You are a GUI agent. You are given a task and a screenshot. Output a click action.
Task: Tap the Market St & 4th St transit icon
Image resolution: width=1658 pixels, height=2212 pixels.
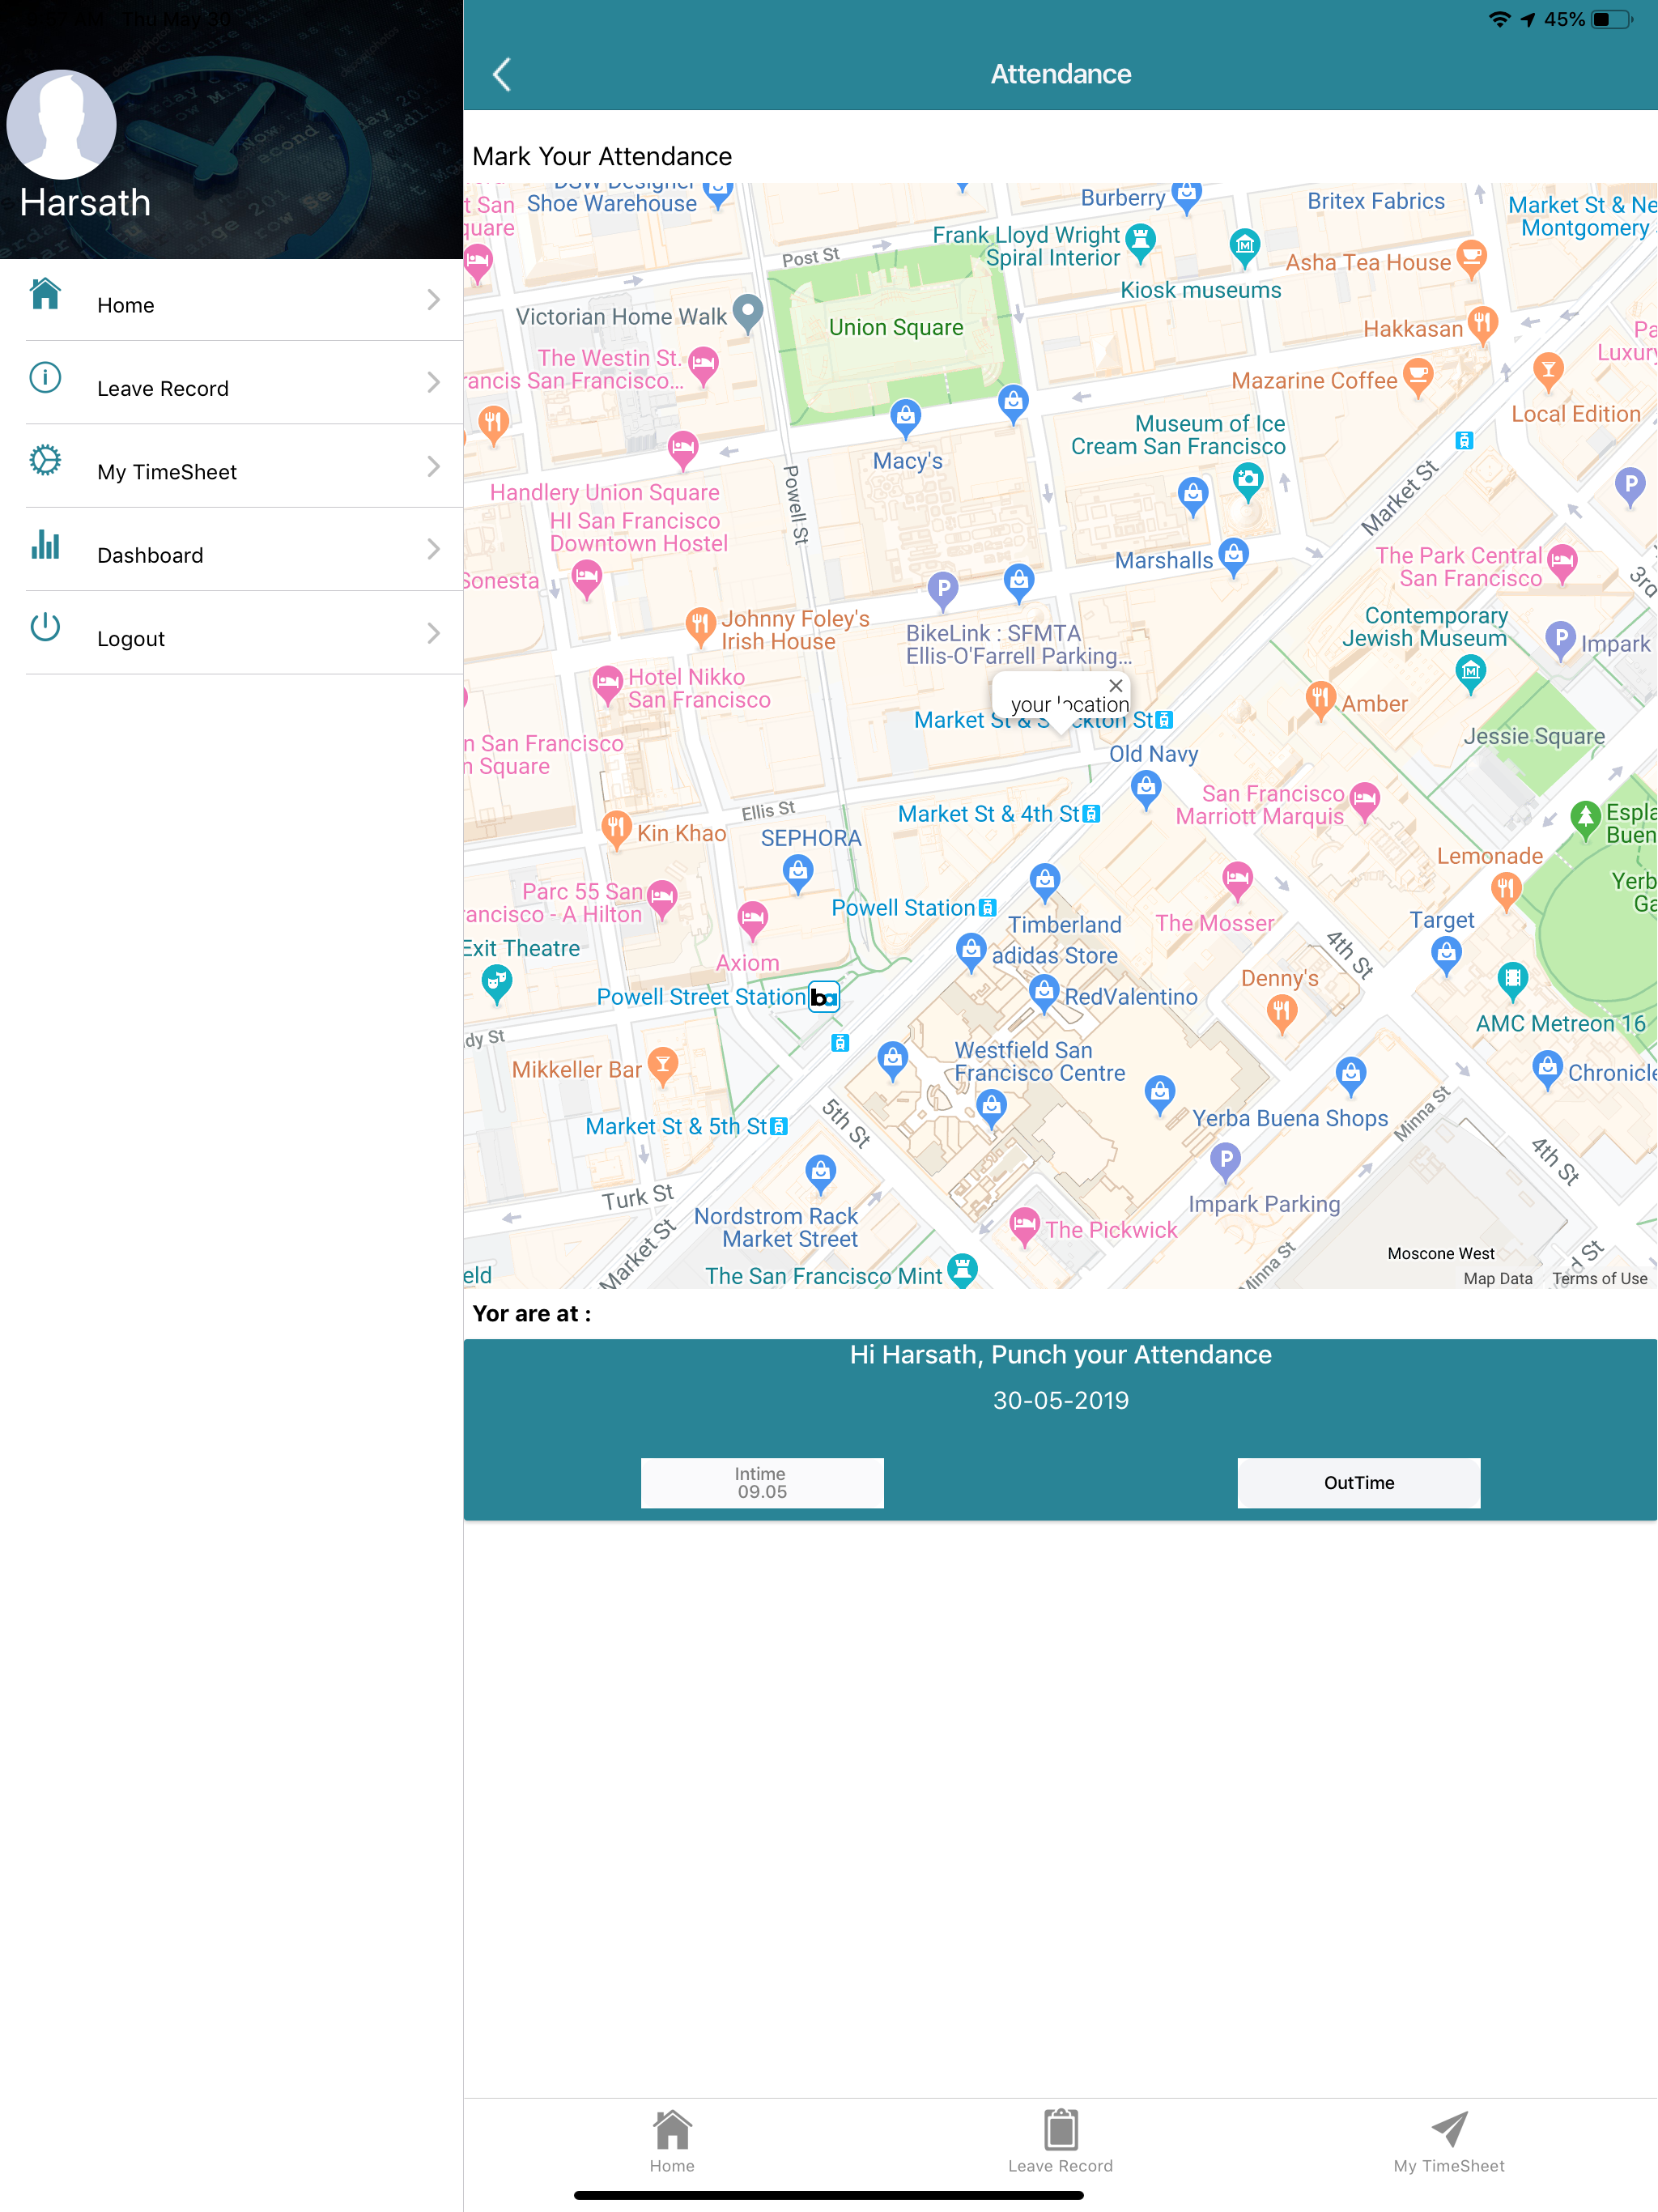(x=1092, y=814)
